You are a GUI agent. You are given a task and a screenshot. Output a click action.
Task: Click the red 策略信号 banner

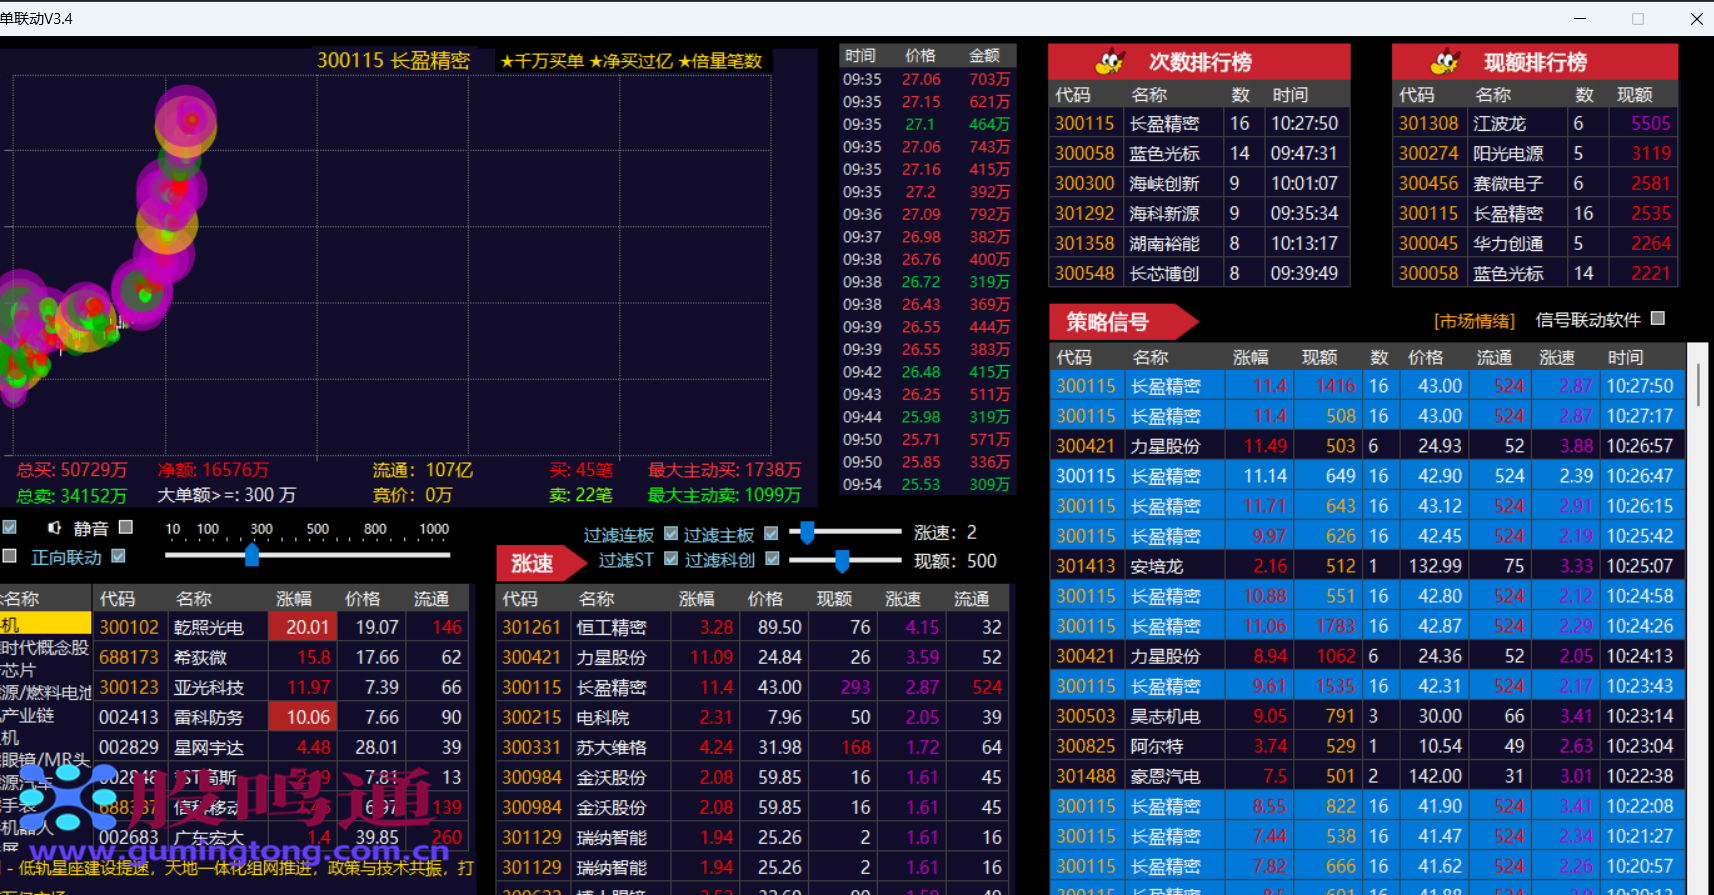point(1108,322)
